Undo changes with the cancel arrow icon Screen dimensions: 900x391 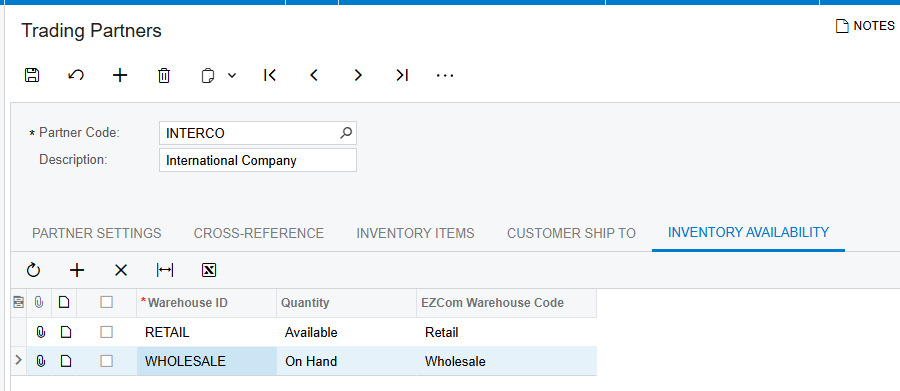click(76, 75)
